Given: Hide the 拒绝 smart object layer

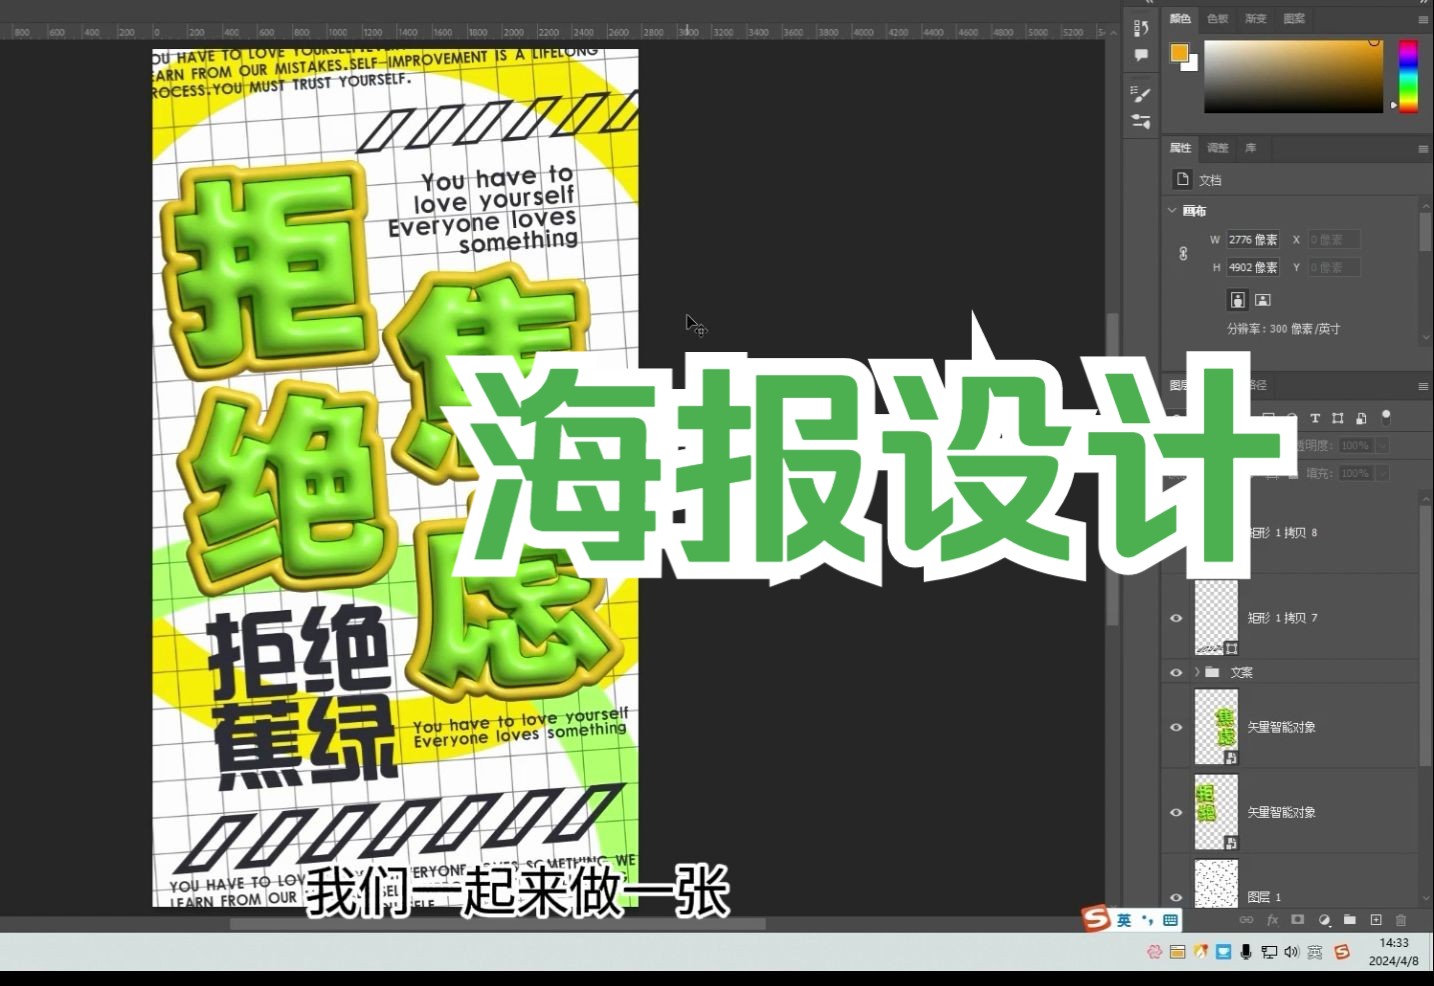Looking at the screenshot, I should (x=1176, y=812).
